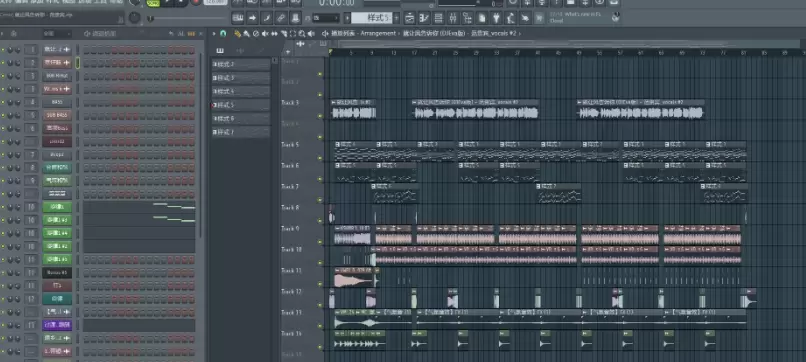Image resolution: width=806 pixels, height=362 pixels.
Task: Click the plugin plug icon in toolbar
Action: (x=496, y=18)
